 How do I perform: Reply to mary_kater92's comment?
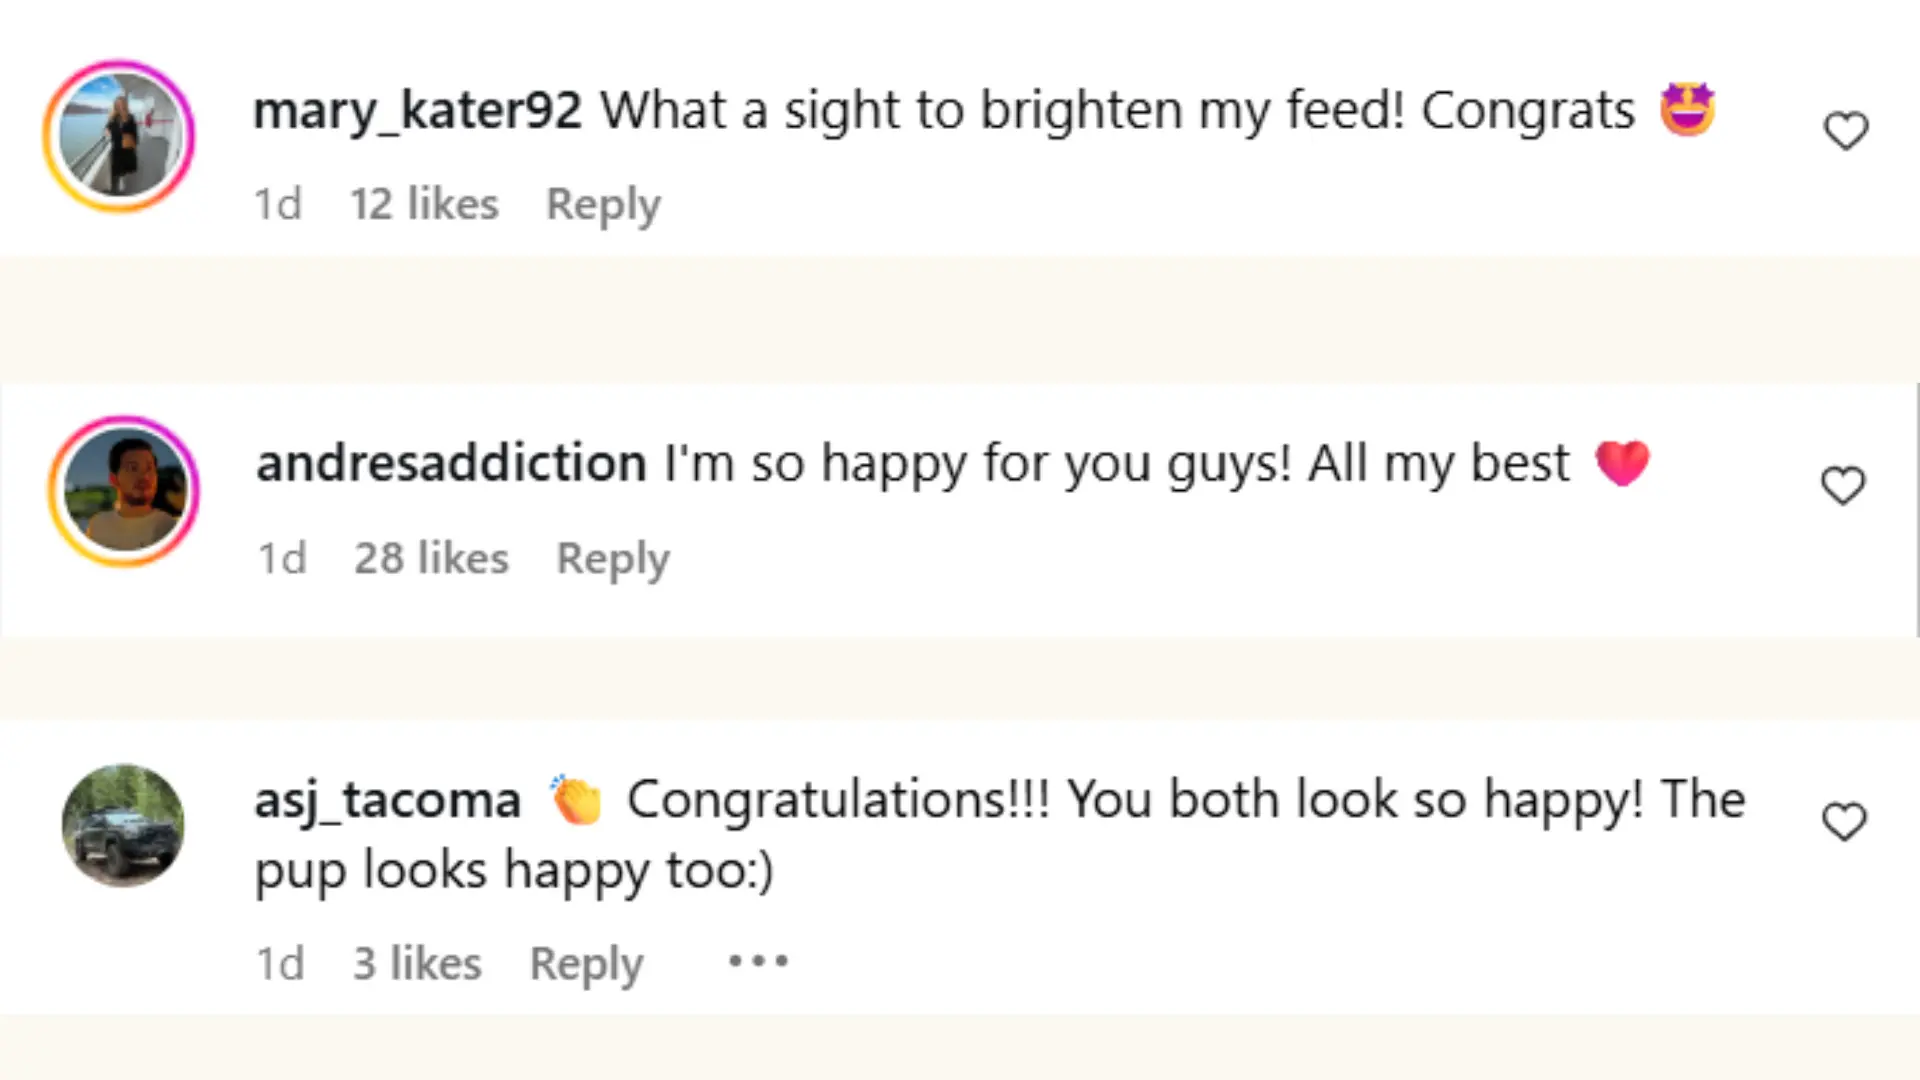pyautogui.click(x=603, y=204)
